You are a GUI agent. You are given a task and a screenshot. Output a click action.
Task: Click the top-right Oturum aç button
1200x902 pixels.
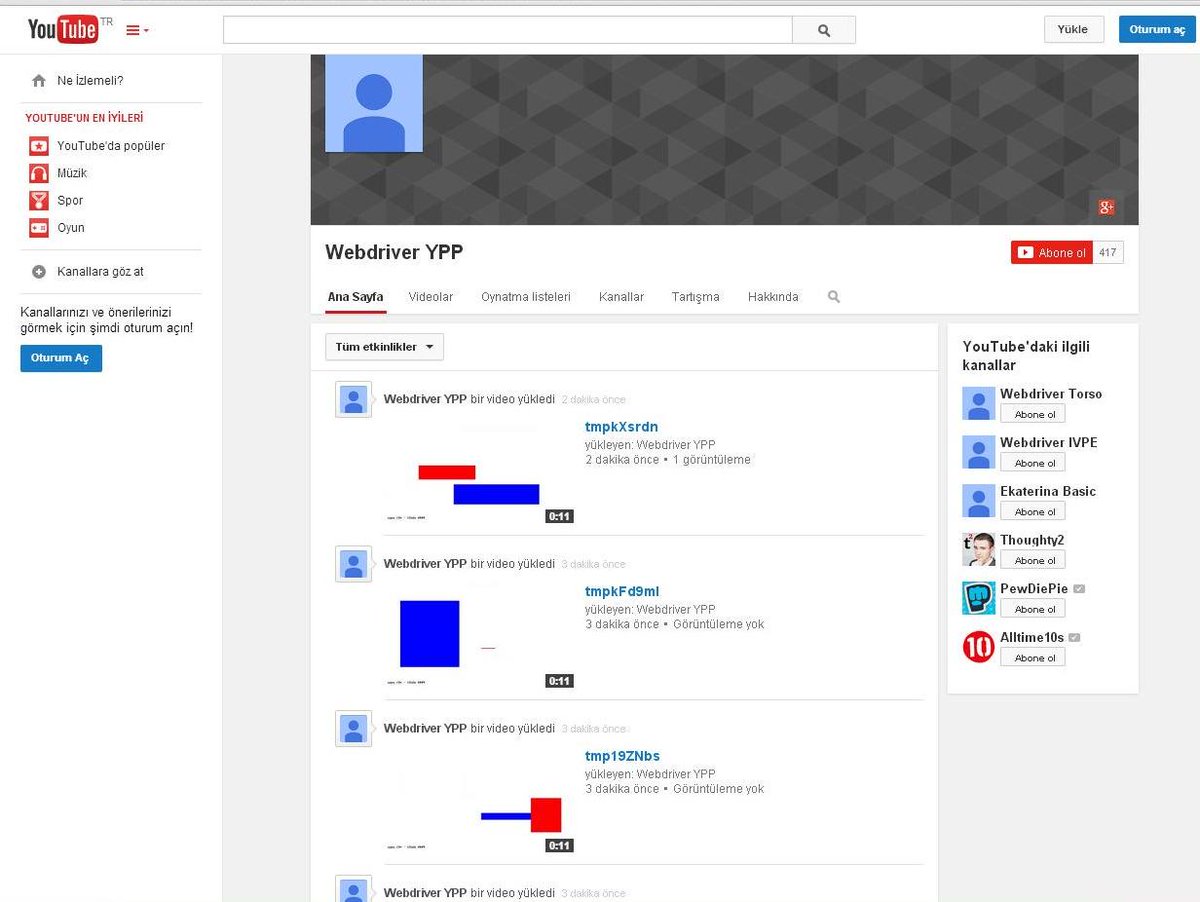1157,29
